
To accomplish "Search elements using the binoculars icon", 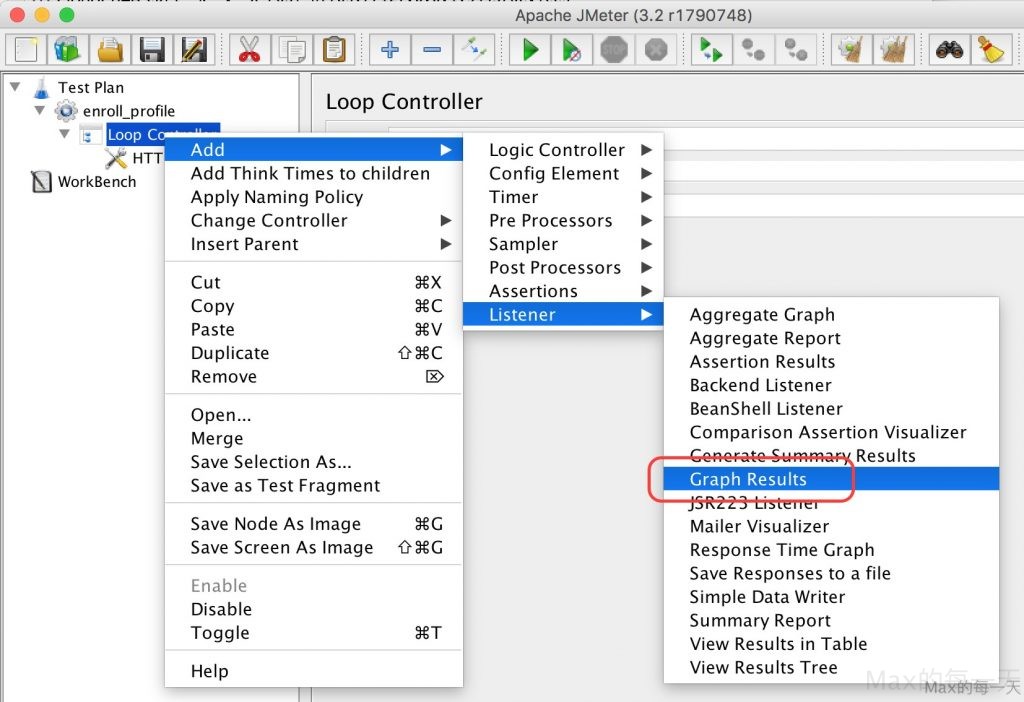I will 948,48.
